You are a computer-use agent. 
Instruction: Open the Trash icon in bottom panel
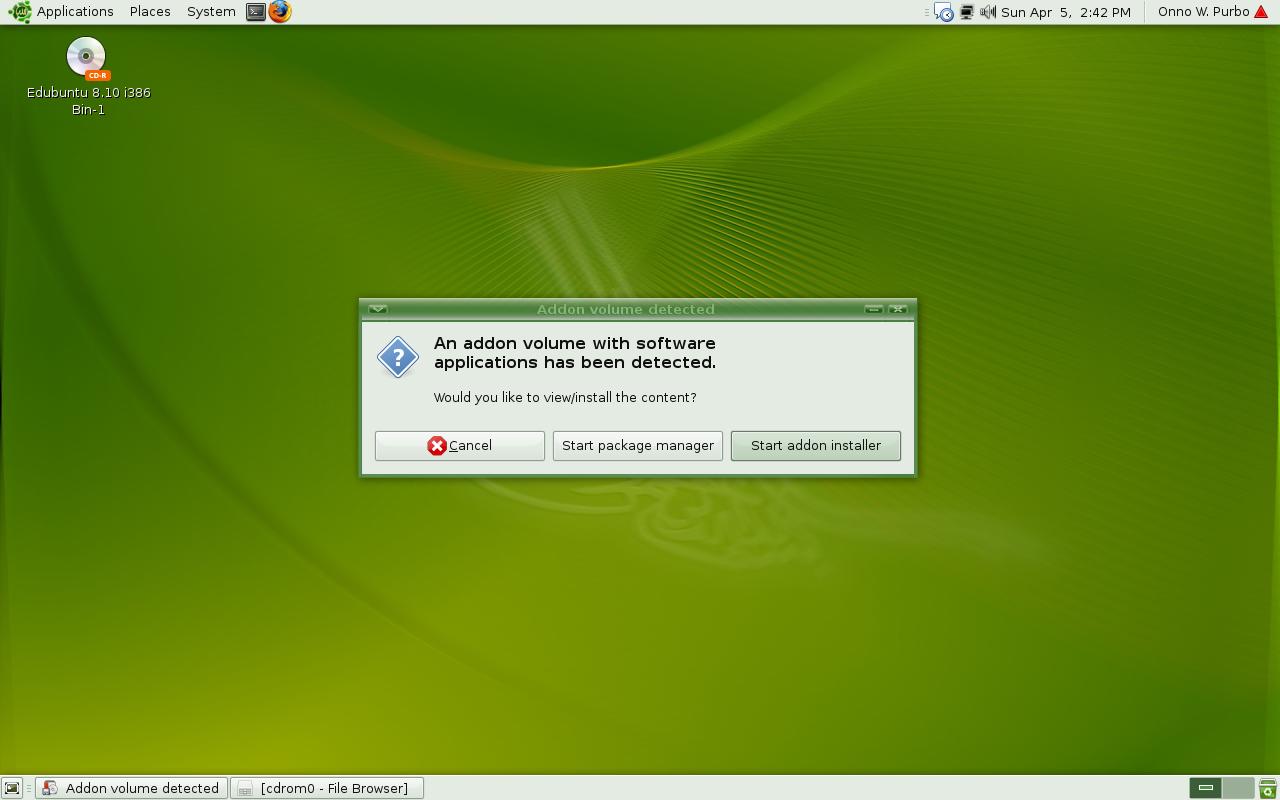(1267, 788)
